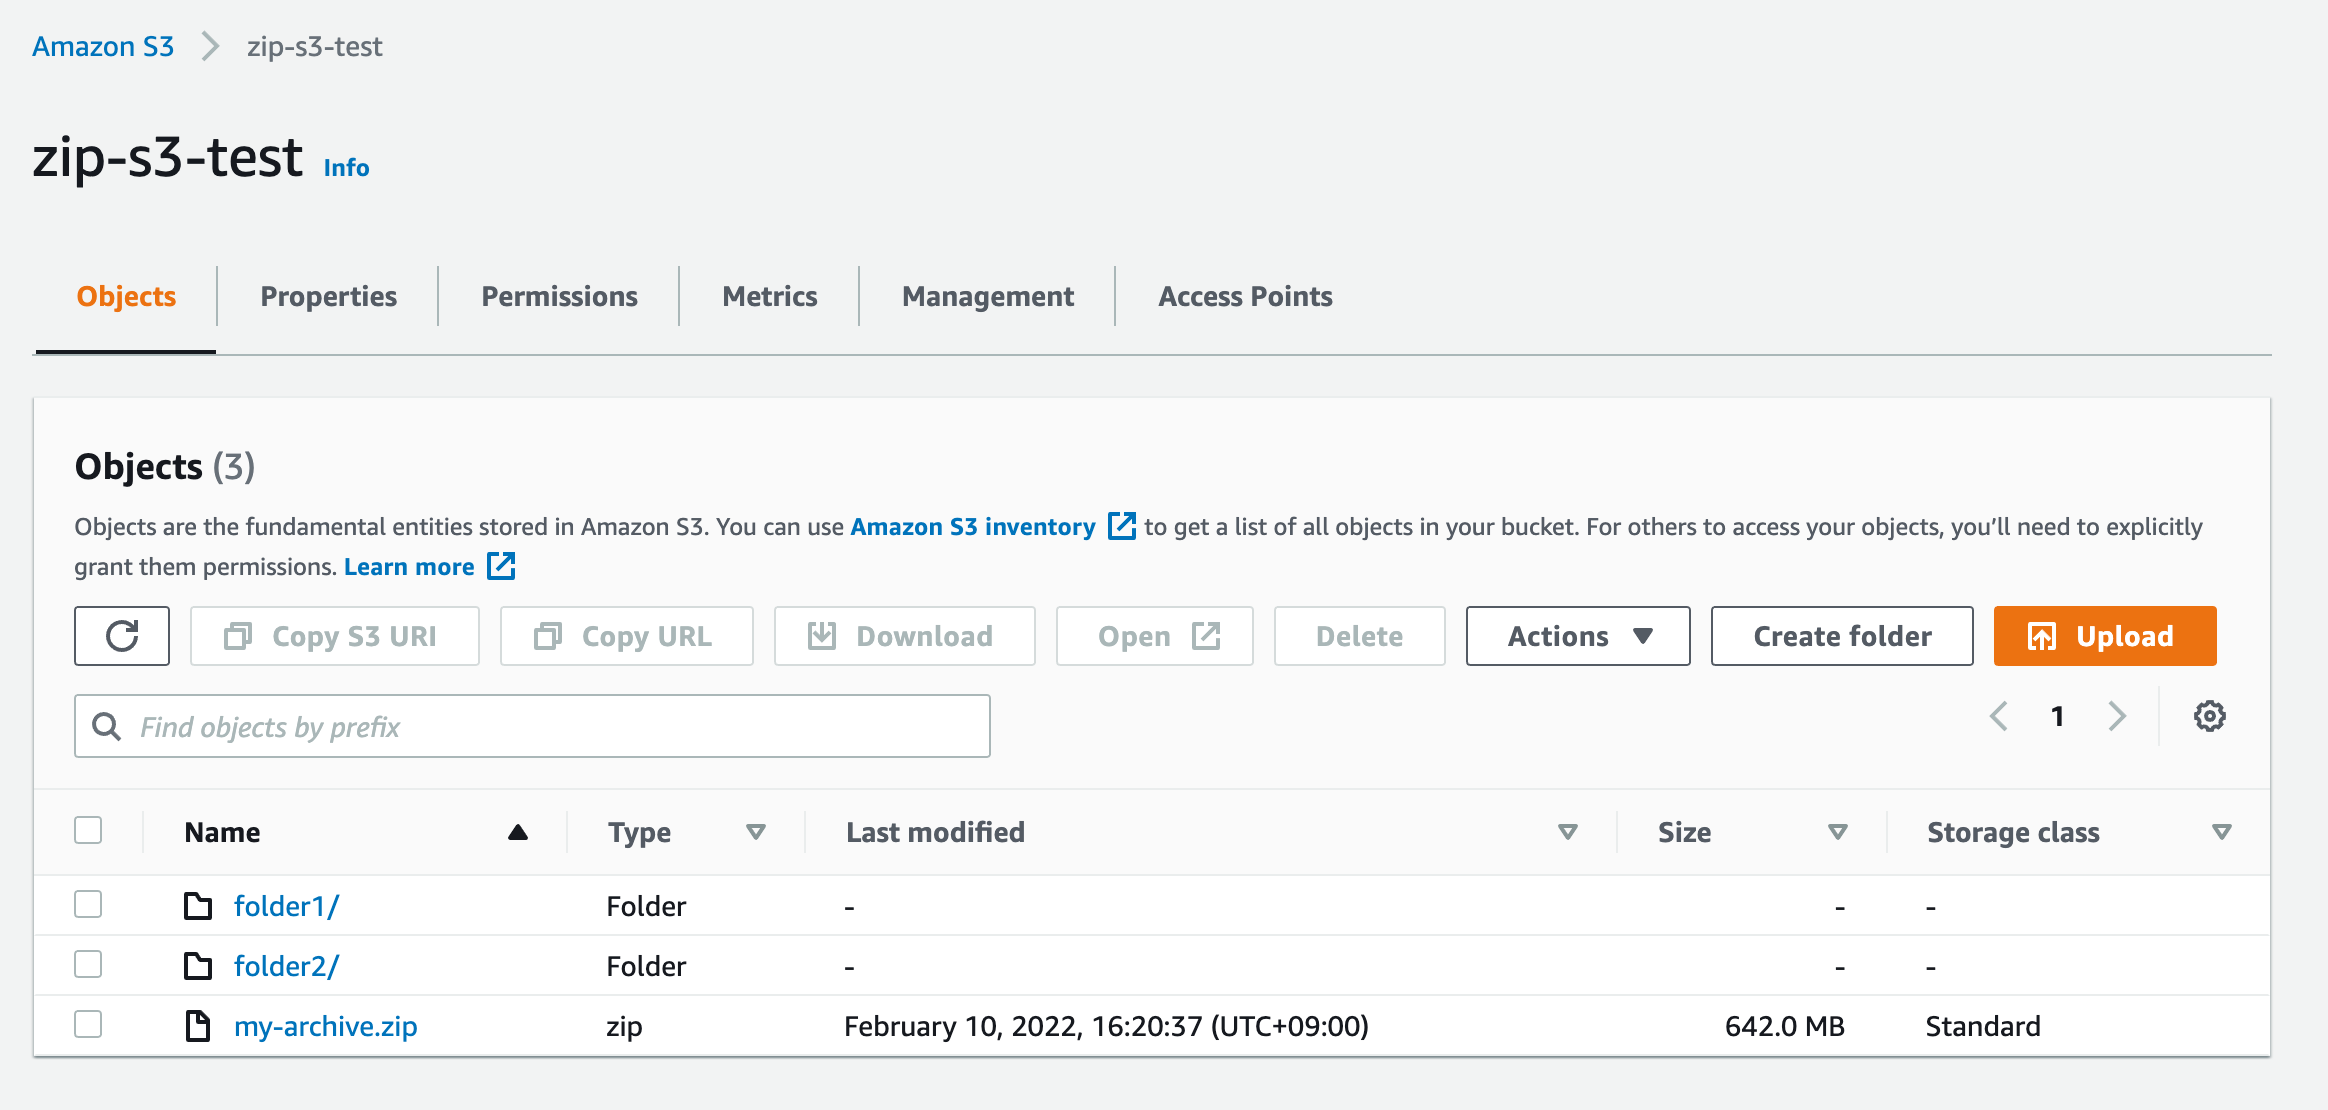Click the file icon beside my-archive.zip

coord(196,1025)
